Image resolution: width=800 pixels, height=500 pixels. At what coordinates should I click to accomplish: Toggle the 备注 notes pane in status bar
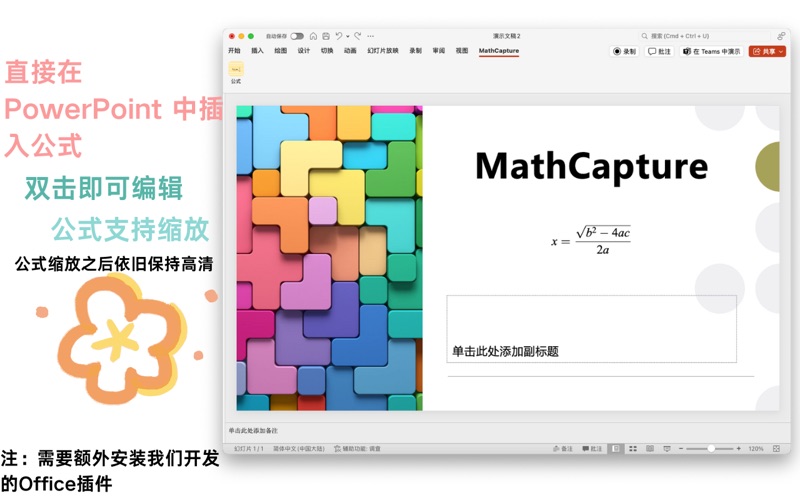click(562, 449)
